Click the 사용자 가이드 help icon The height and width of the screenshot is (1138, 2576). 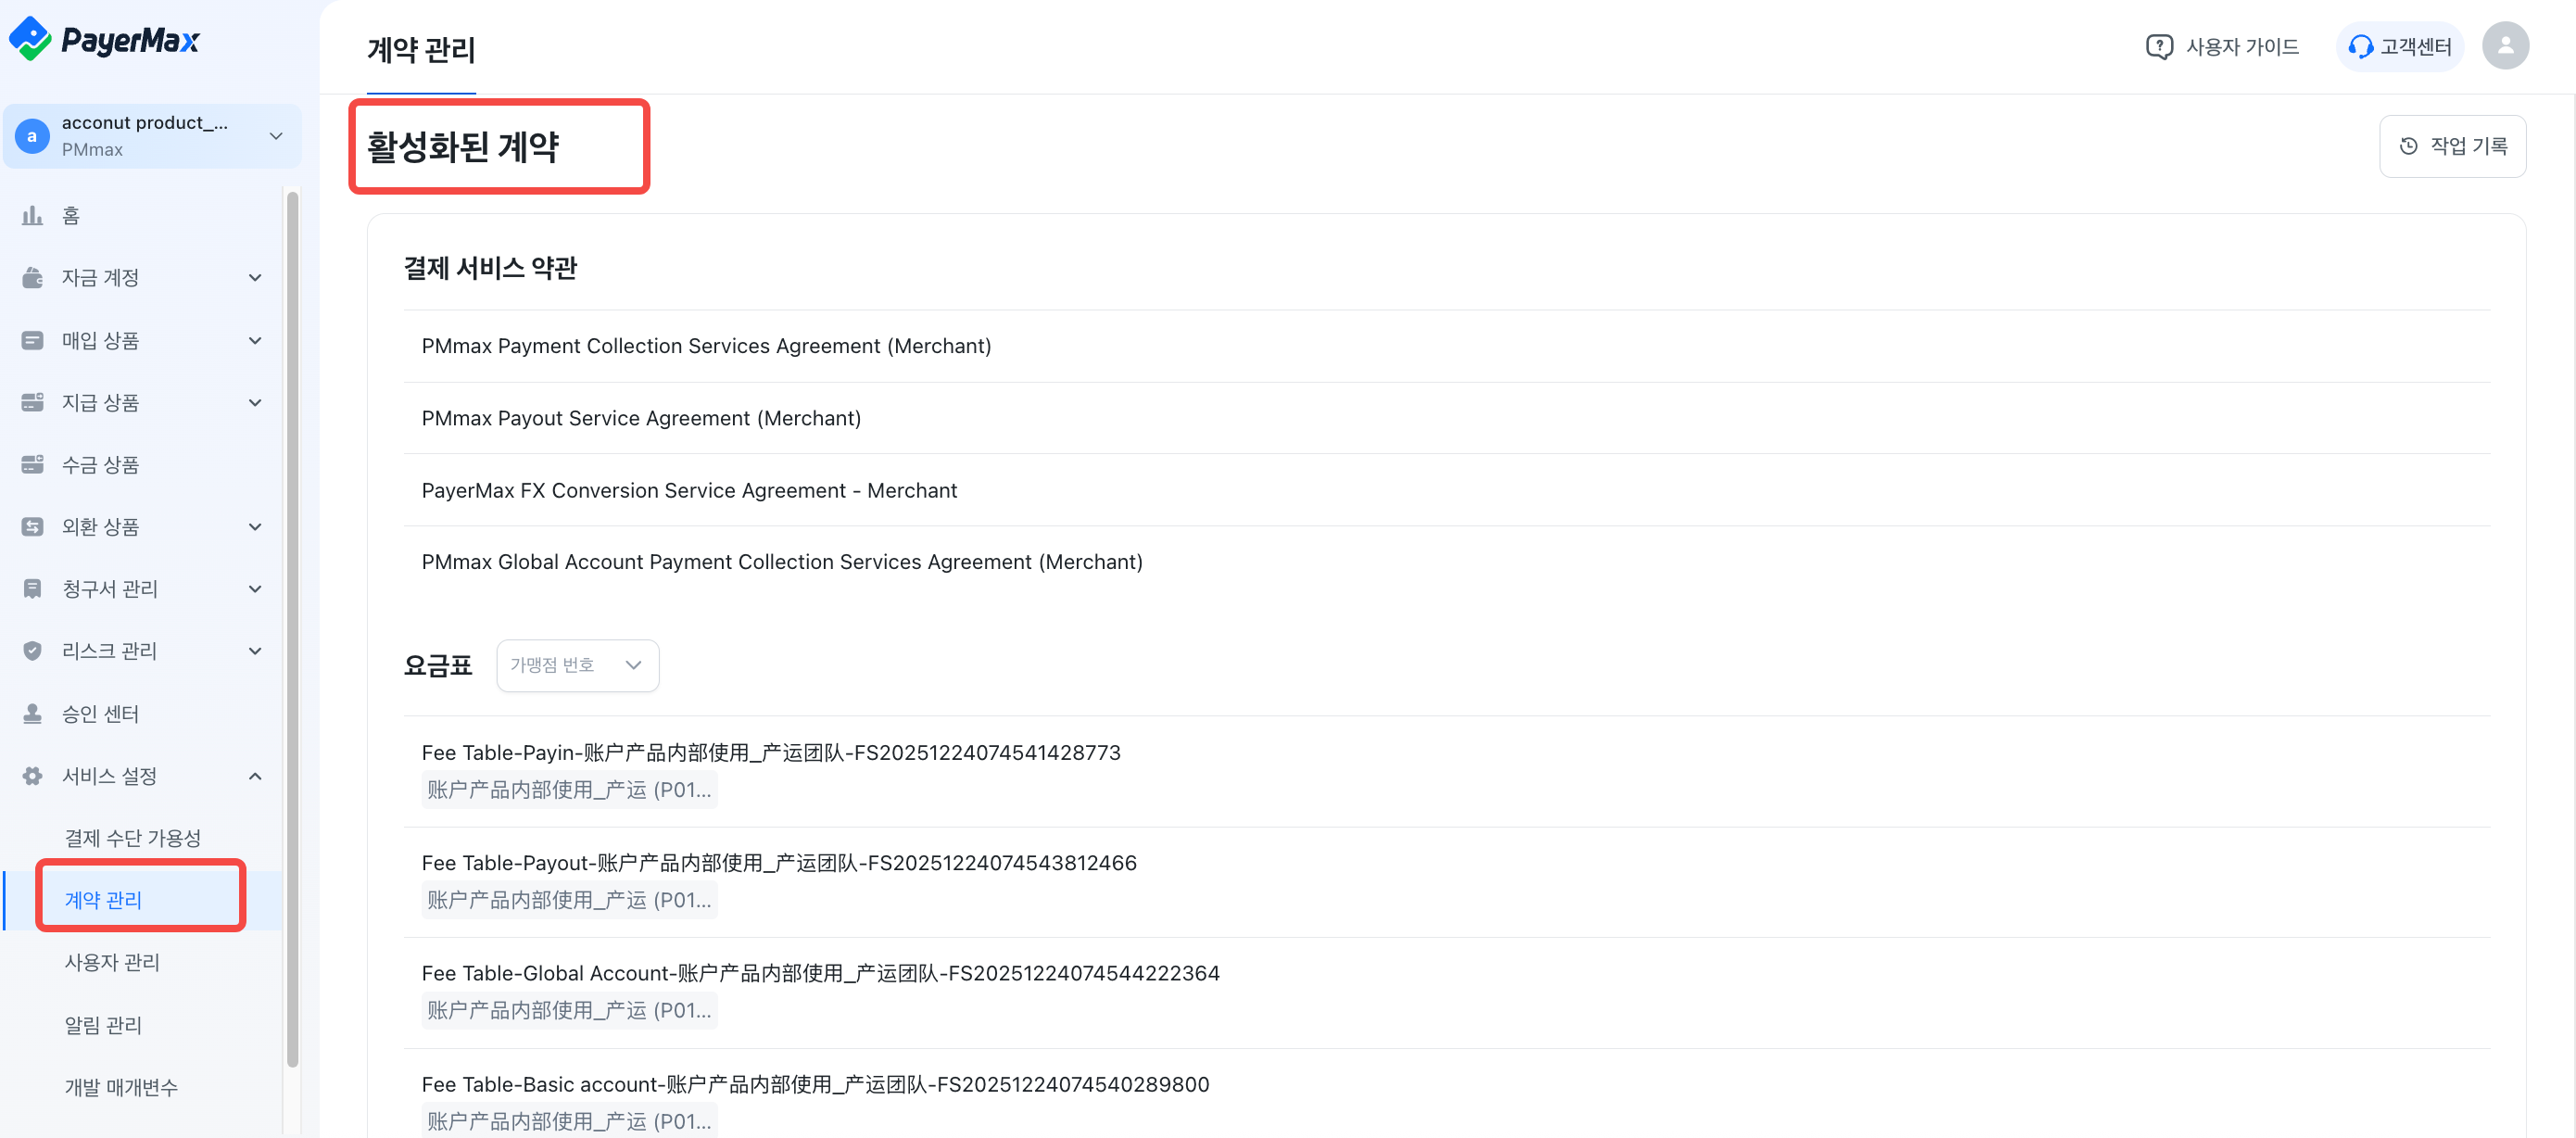(x=2159, y=46)
